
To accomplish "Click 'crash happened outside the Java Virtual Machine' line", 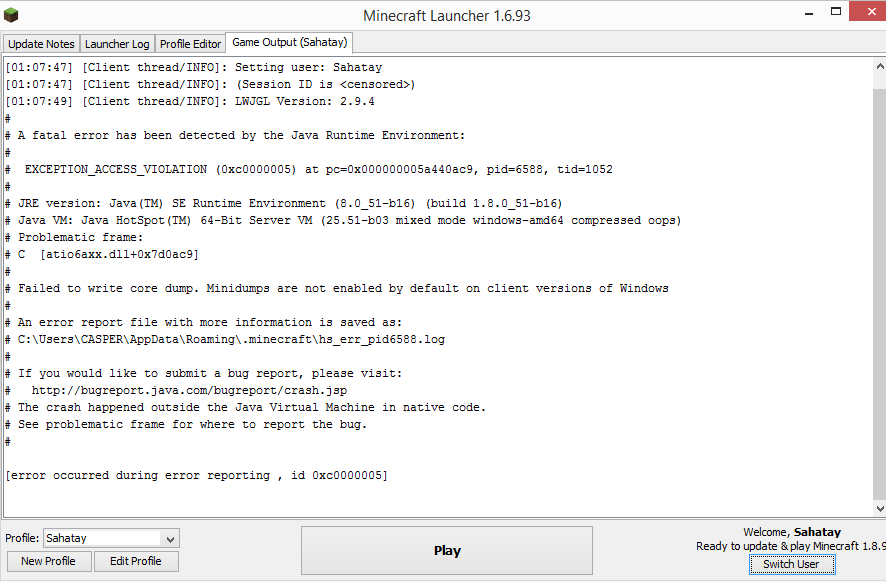I will (x=245, y=407).
